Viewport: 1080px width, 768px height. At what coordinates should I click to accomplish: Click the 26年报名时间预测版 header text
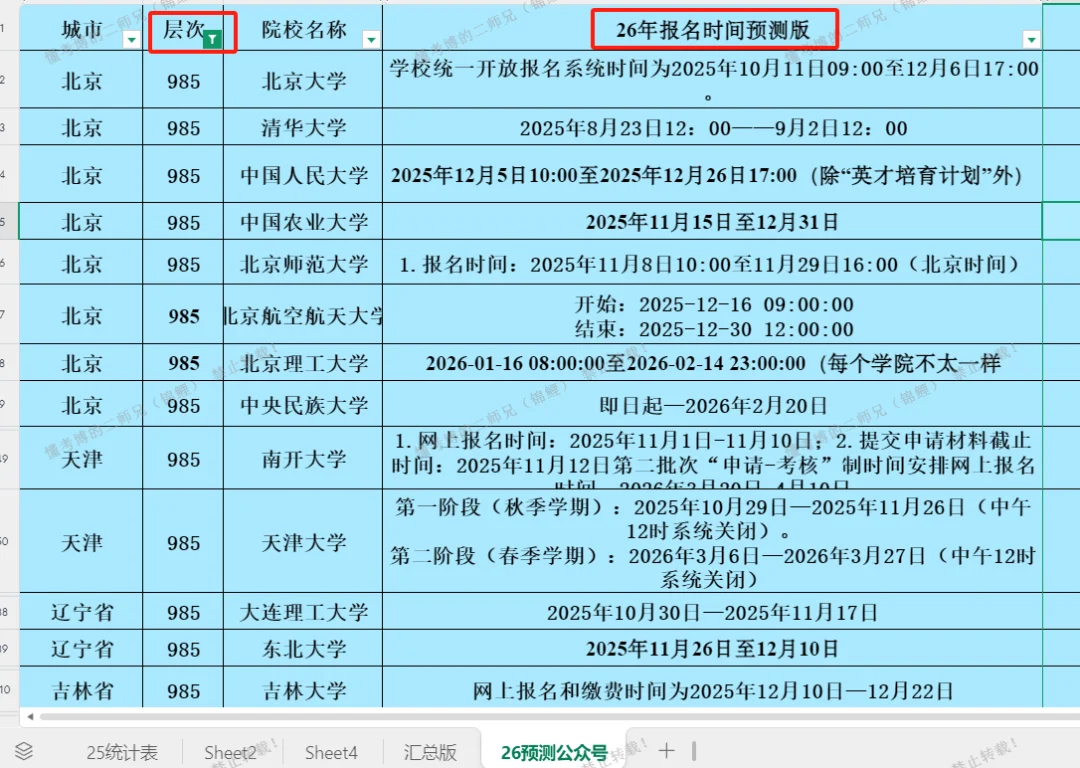click(712, 30)
